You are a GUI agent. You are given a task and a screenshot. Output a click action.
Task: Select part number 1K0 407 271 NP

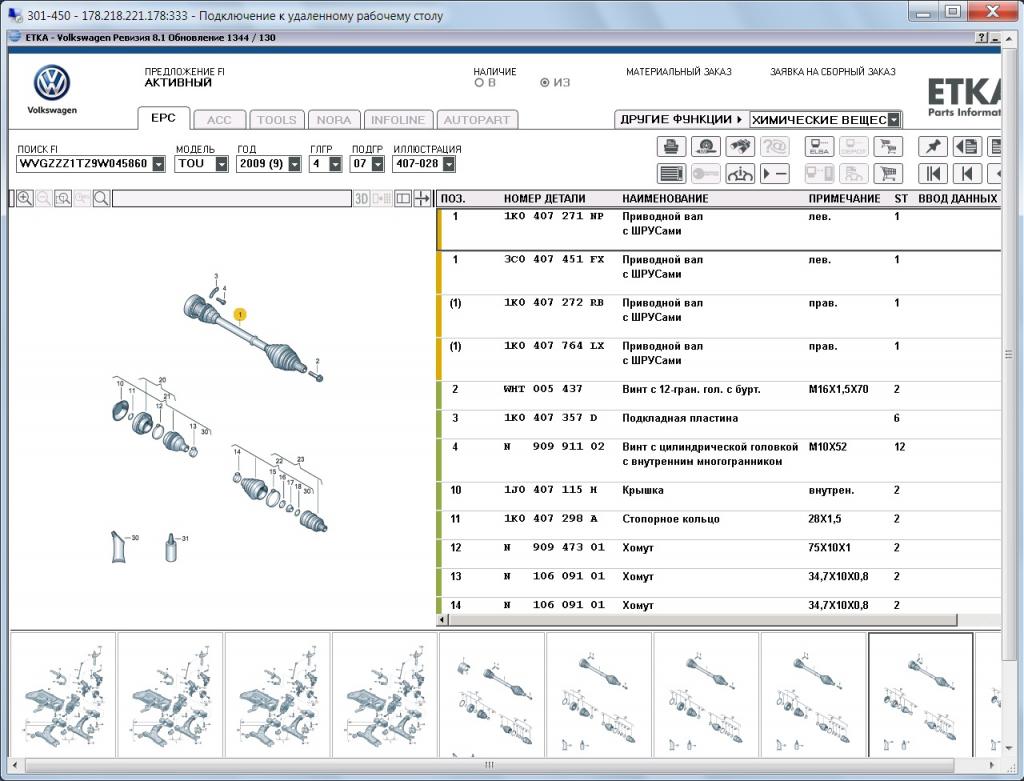pyautogui.click(x=554, y=216)
